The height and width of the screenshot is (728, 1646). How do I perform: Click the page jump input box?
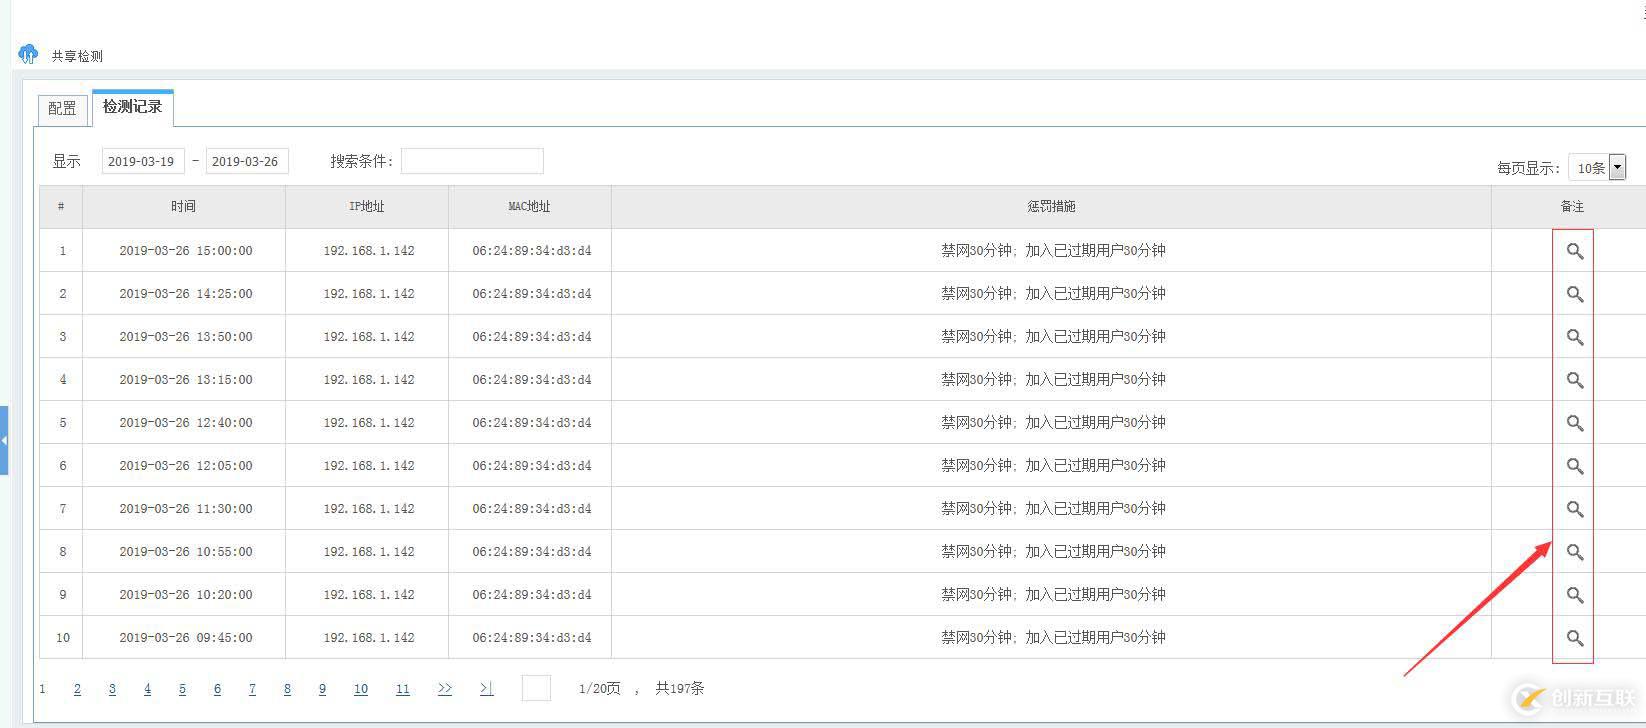(536, 688)
